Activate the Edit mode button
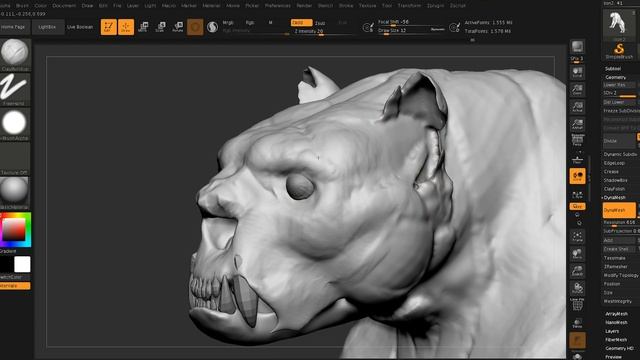640x360 pixels. click(x=109, y=27)
